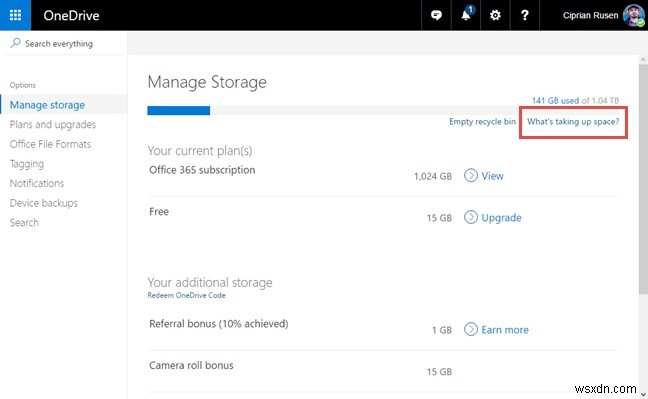
Task: Click Your additional storage heading
Action: (210, 282)
